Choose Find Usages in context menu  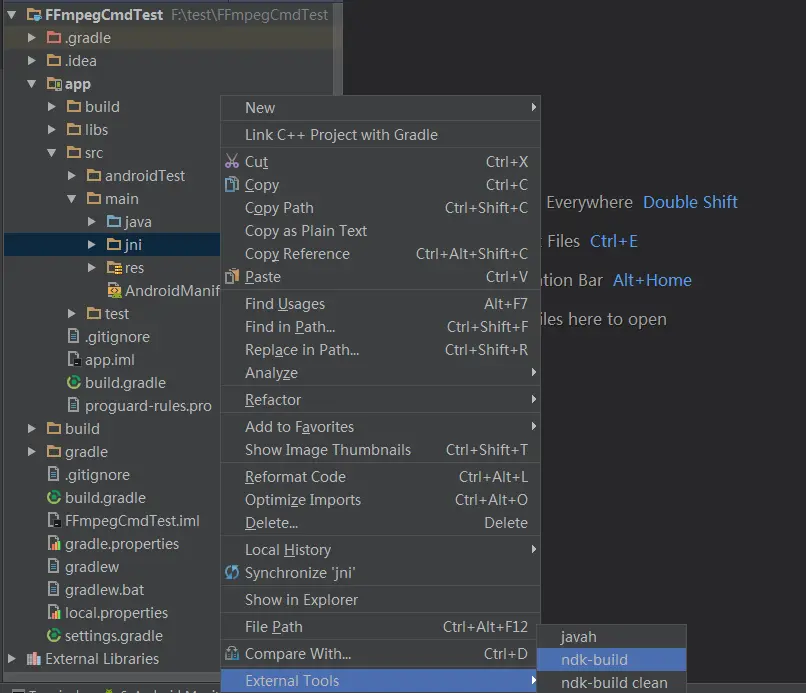pyautogui.click(x=380, y=304)
